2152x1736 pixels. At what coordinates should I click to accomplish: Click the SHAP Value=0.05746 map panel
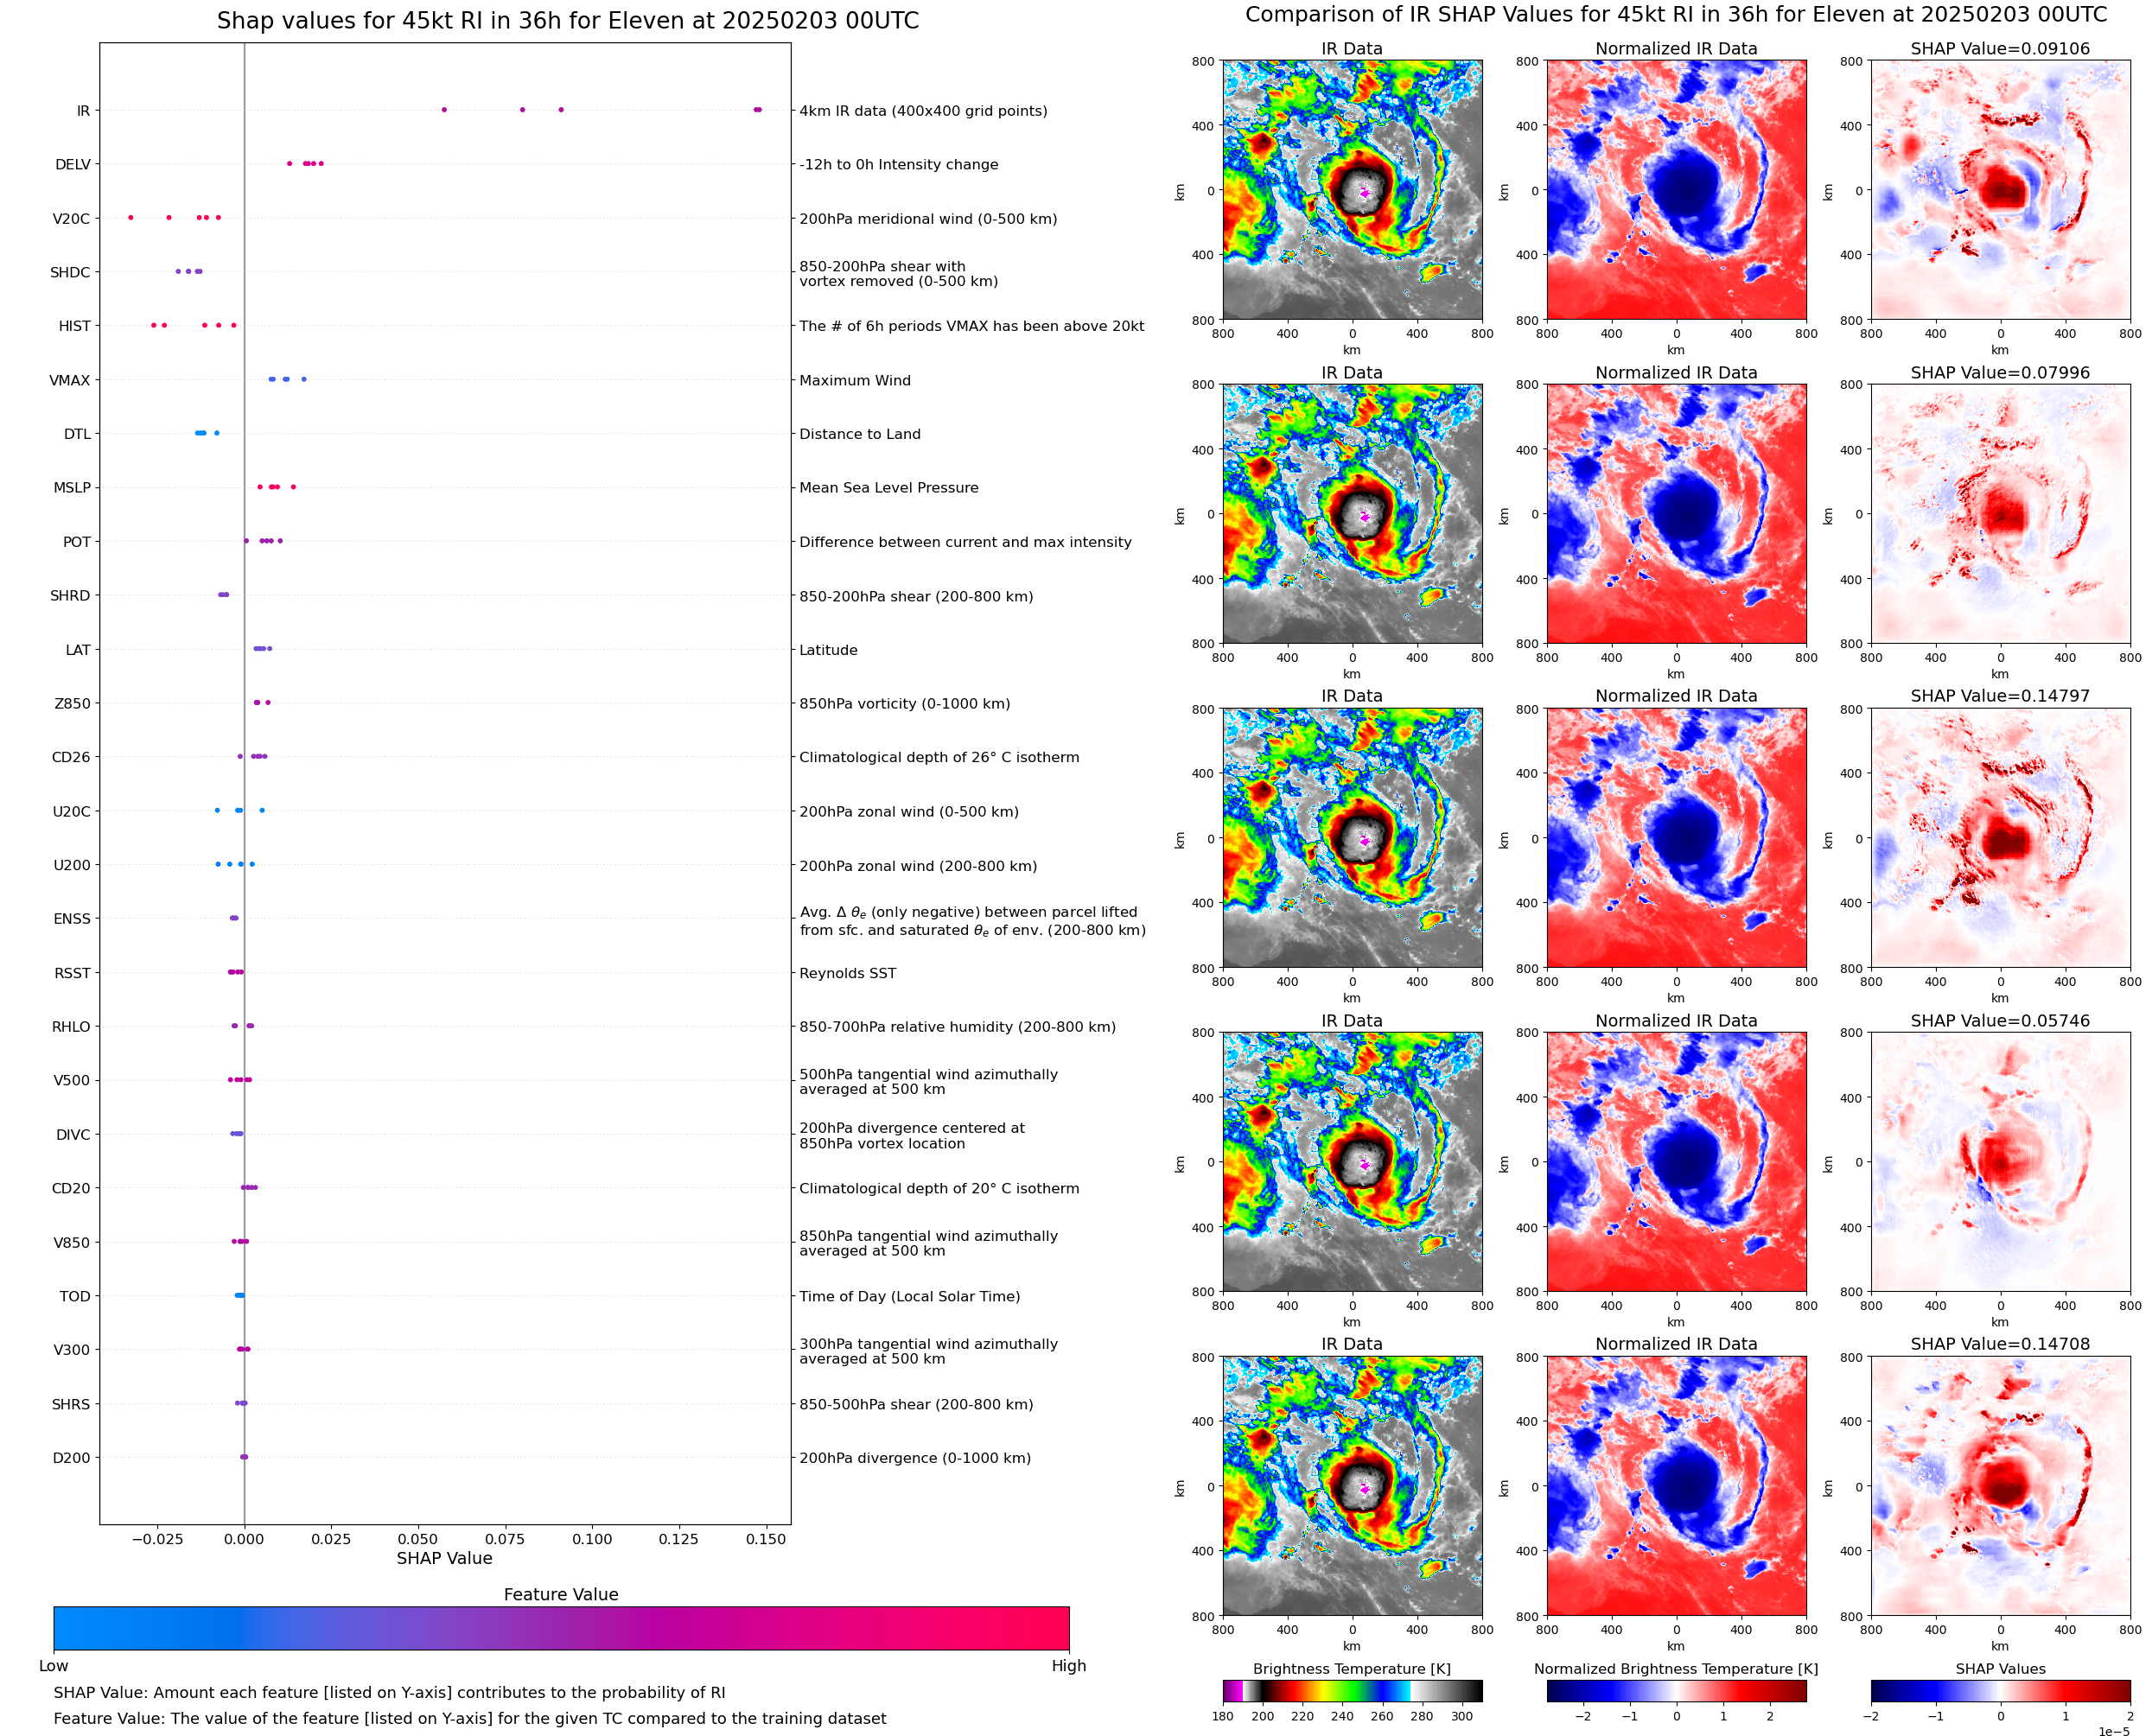(1999, 1162)
